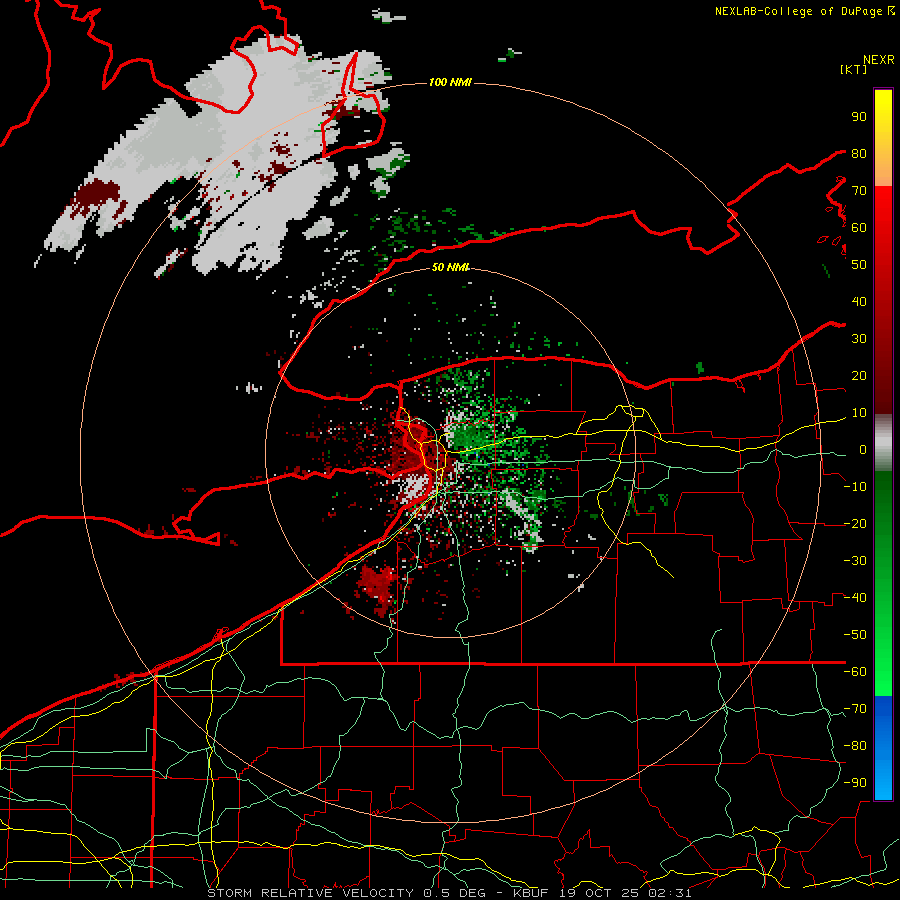The height and width of the screenshot is (900, 900).
Task: Click the 90 value on velocity scale
Action: [x=859, y=117]
